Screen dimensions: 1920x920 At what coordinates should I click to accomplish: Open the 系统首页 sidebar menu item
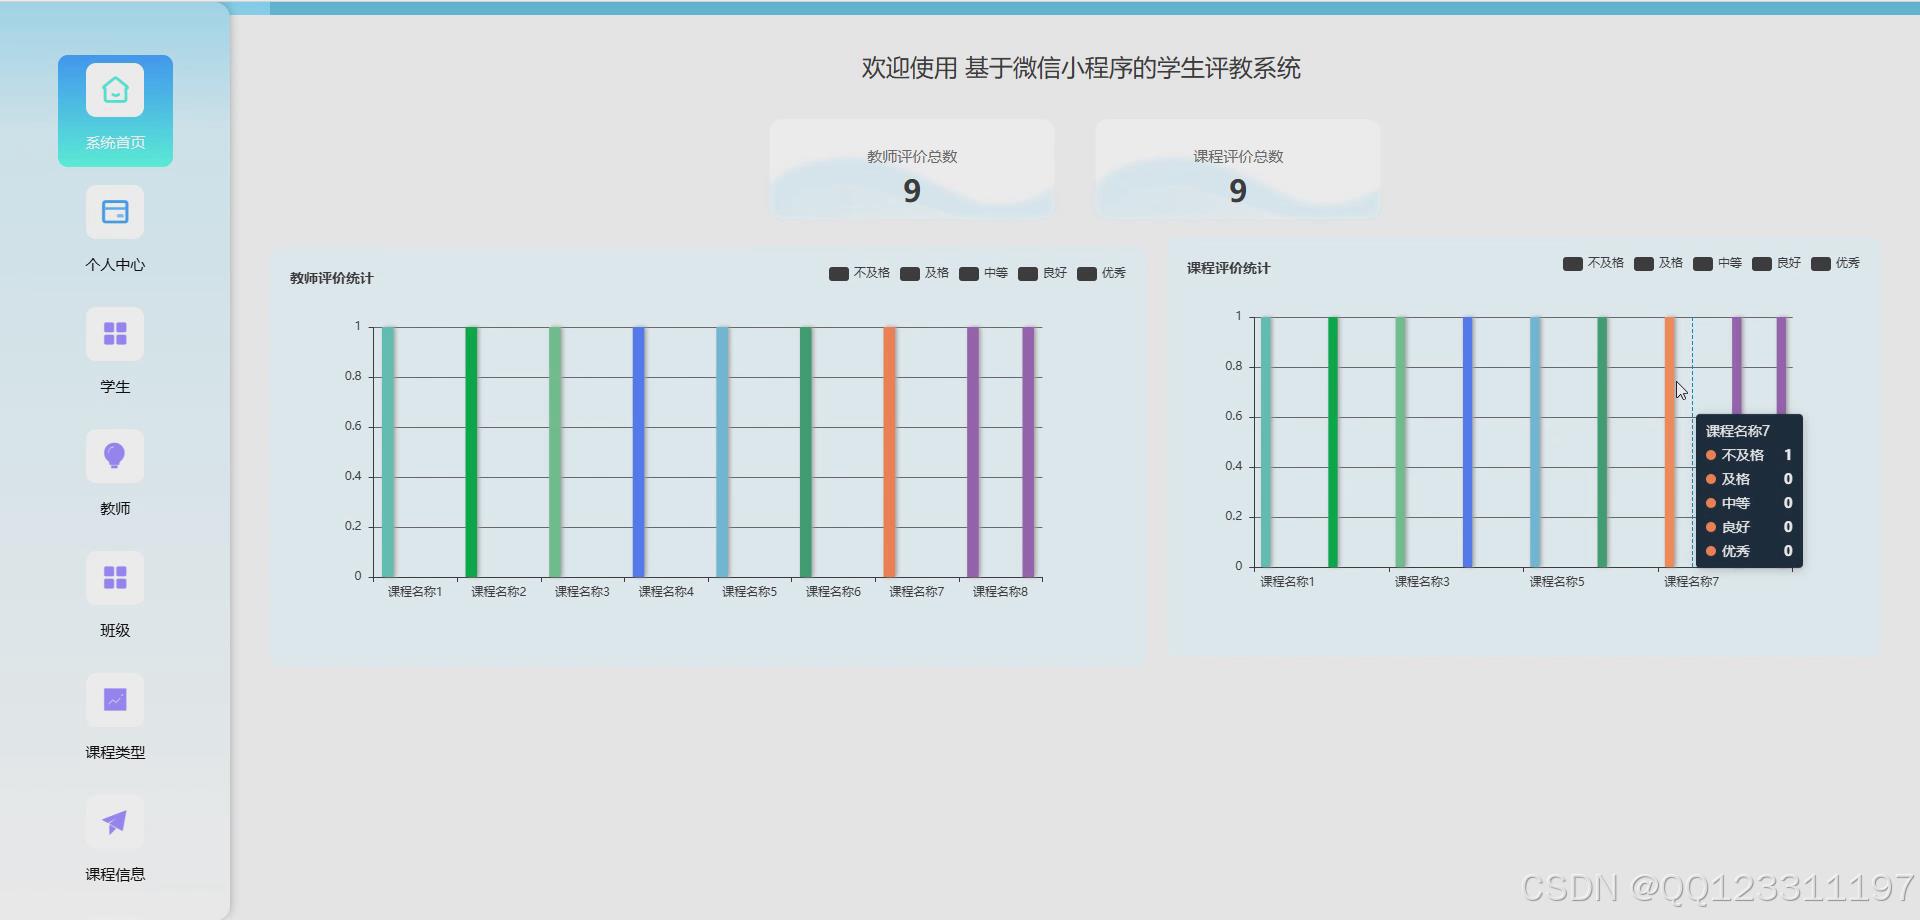(x=115, y=110)
